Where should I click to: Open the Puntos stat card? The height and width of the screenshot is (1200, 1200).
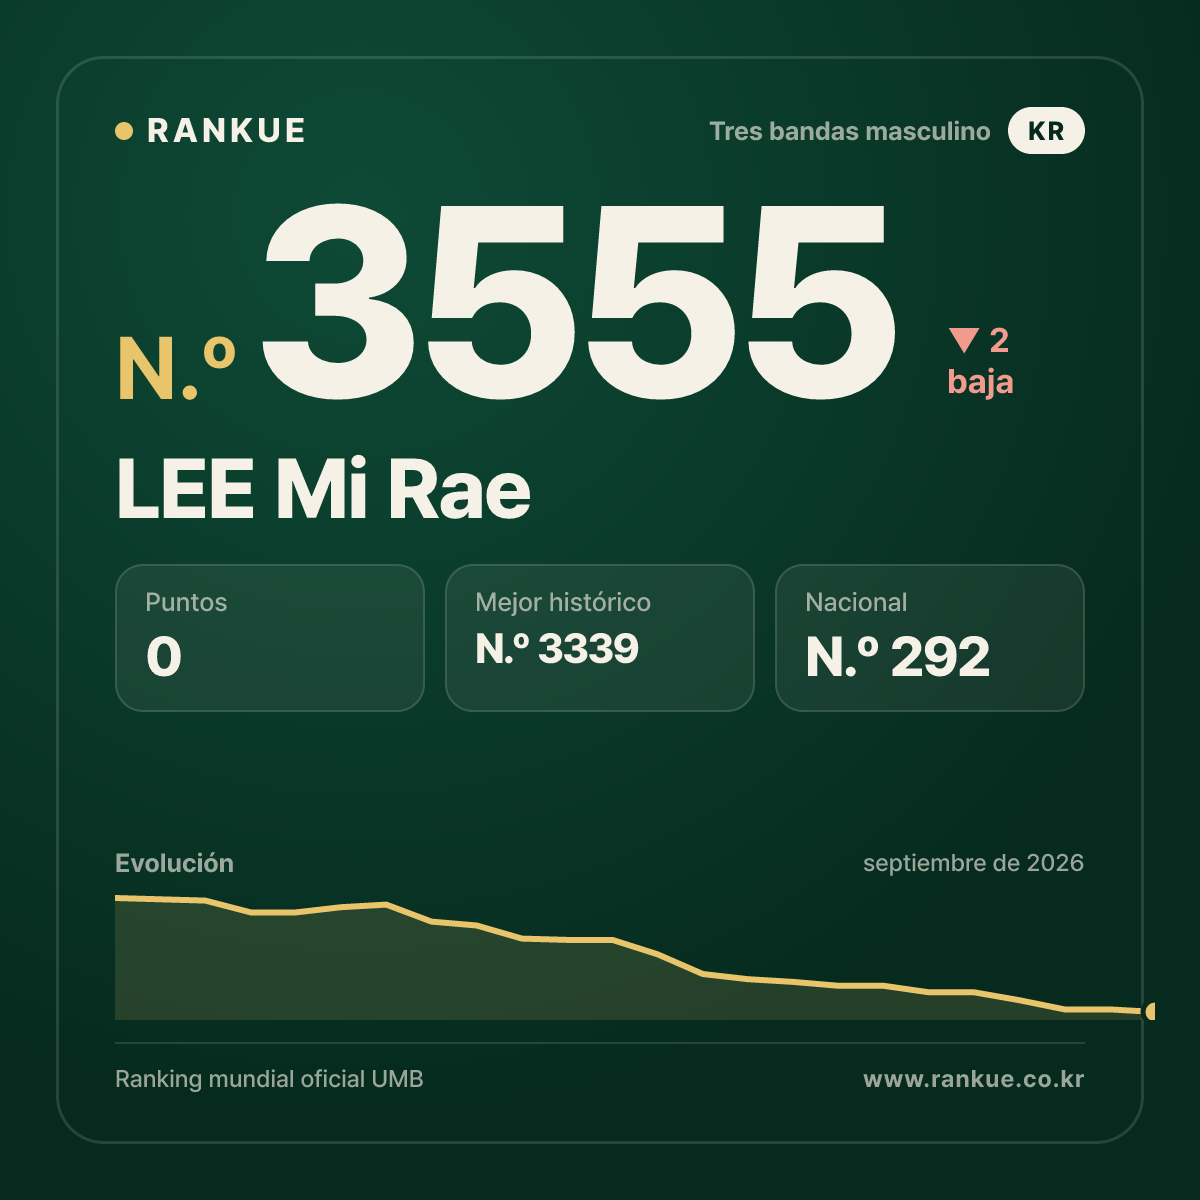click(270, 638)
